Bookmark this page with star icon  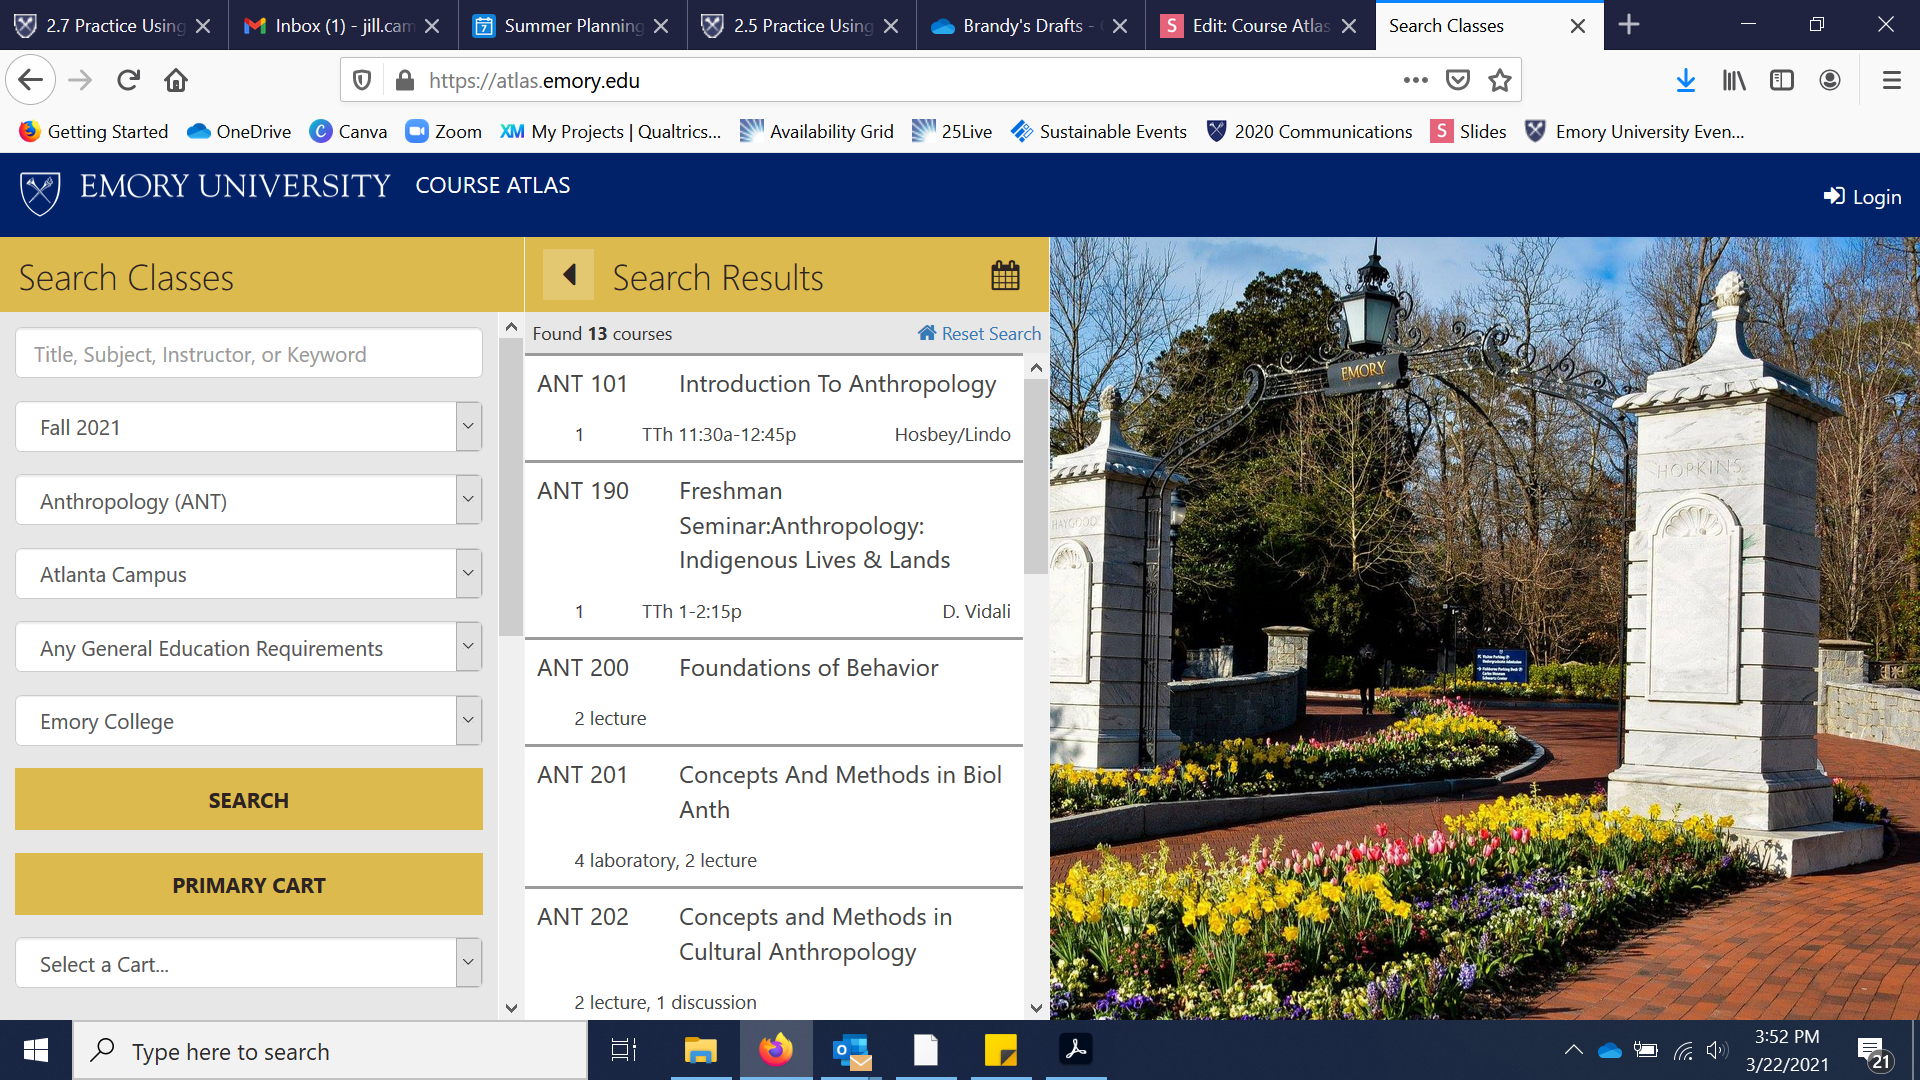(1499, 80)
